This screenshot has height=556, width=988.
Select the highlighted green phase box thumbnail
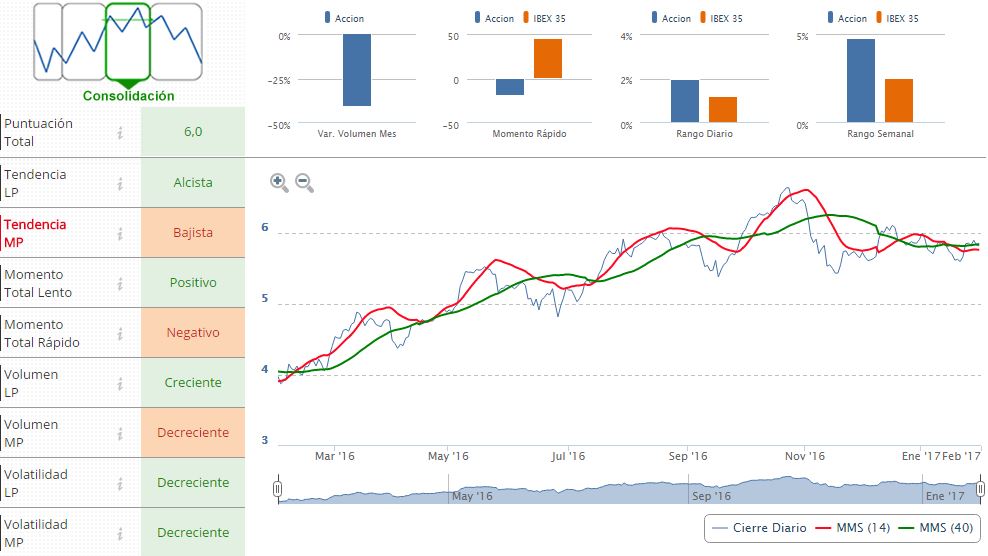point(127,42)
